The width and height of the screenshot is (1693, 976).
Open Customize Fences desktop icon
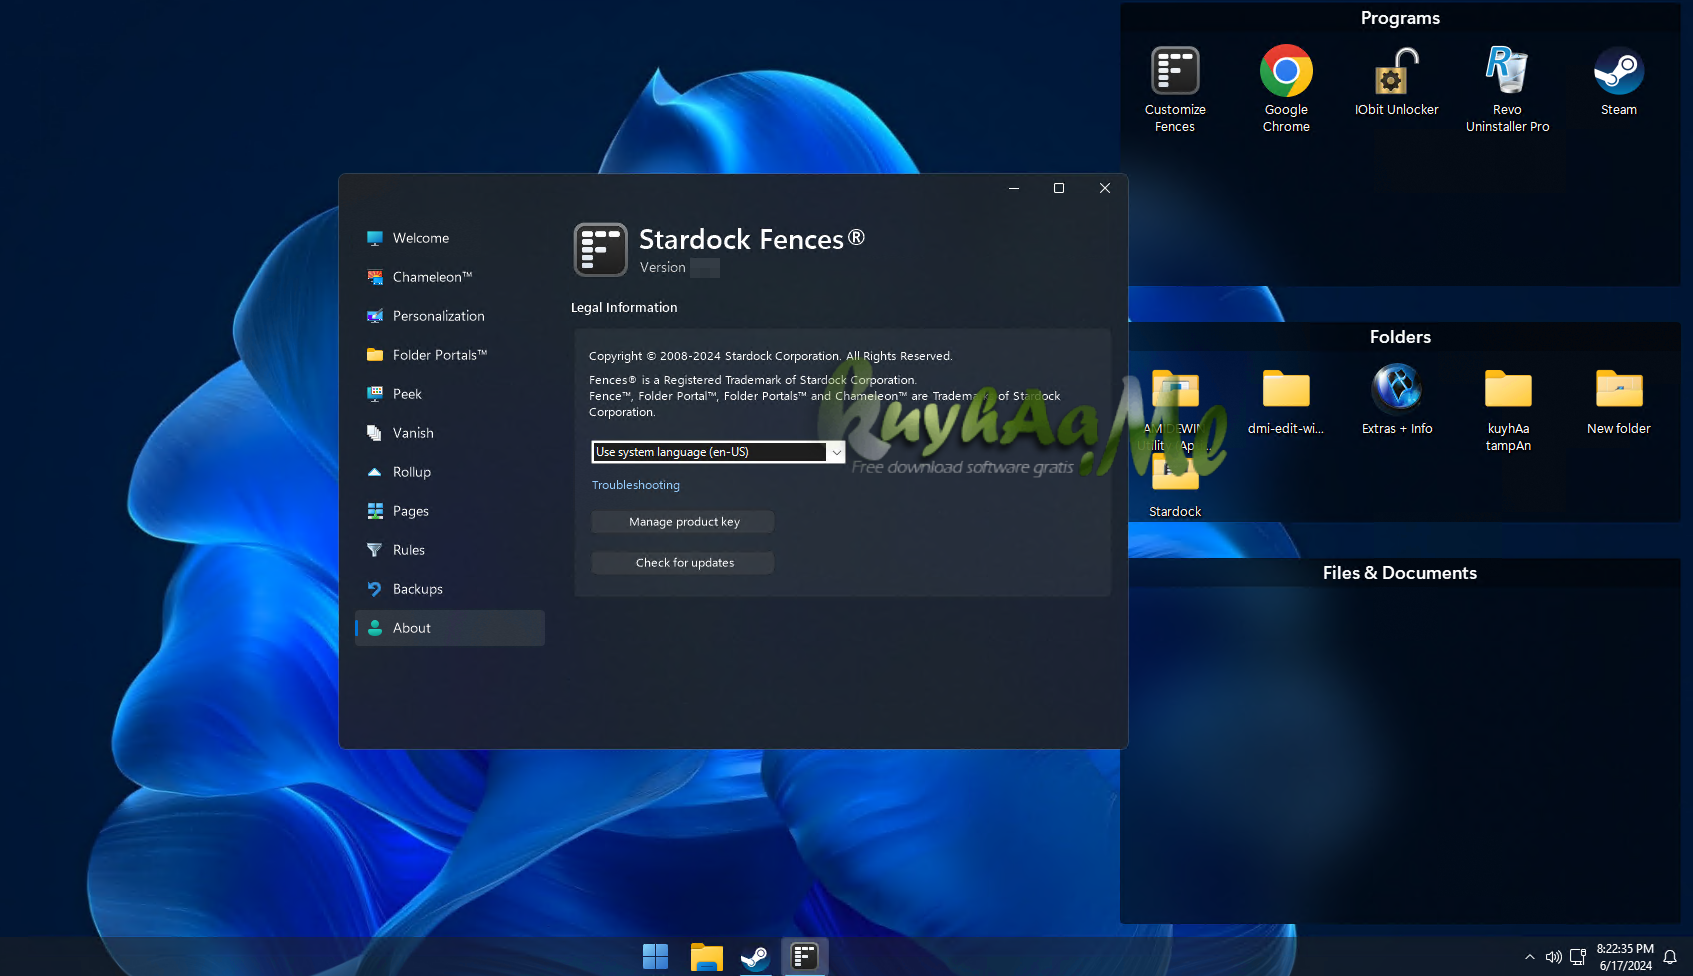1175,88
